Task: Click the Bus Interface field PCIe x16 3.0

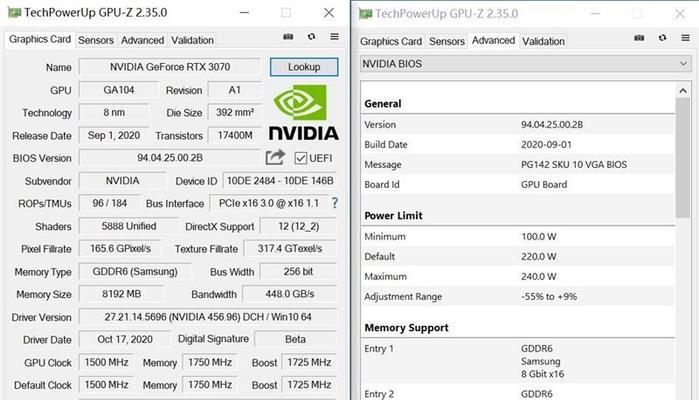Action: [269, 203]
